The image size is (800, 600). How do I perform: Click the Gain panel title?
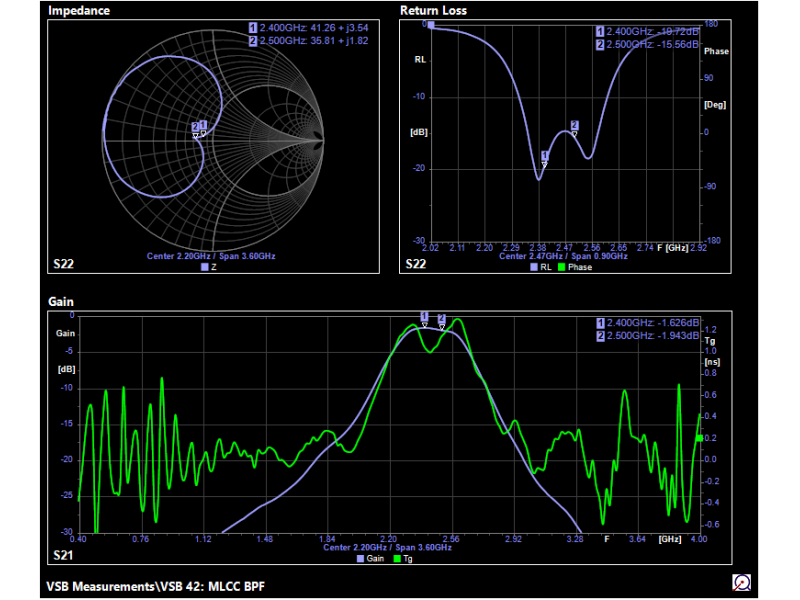point(62,301)
